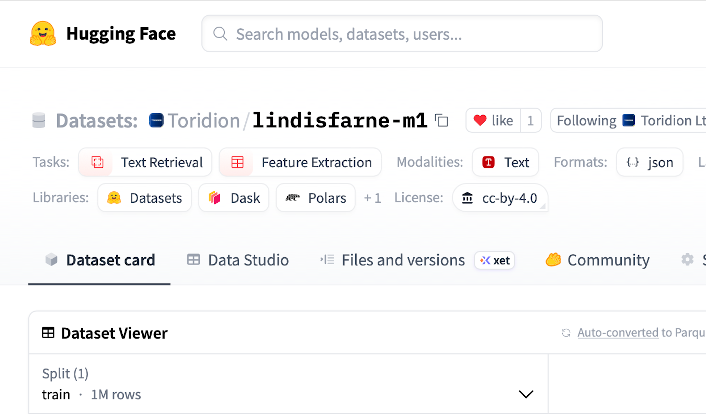
Task: Select the Feature Extraction task tag
Action: [300, 162]
